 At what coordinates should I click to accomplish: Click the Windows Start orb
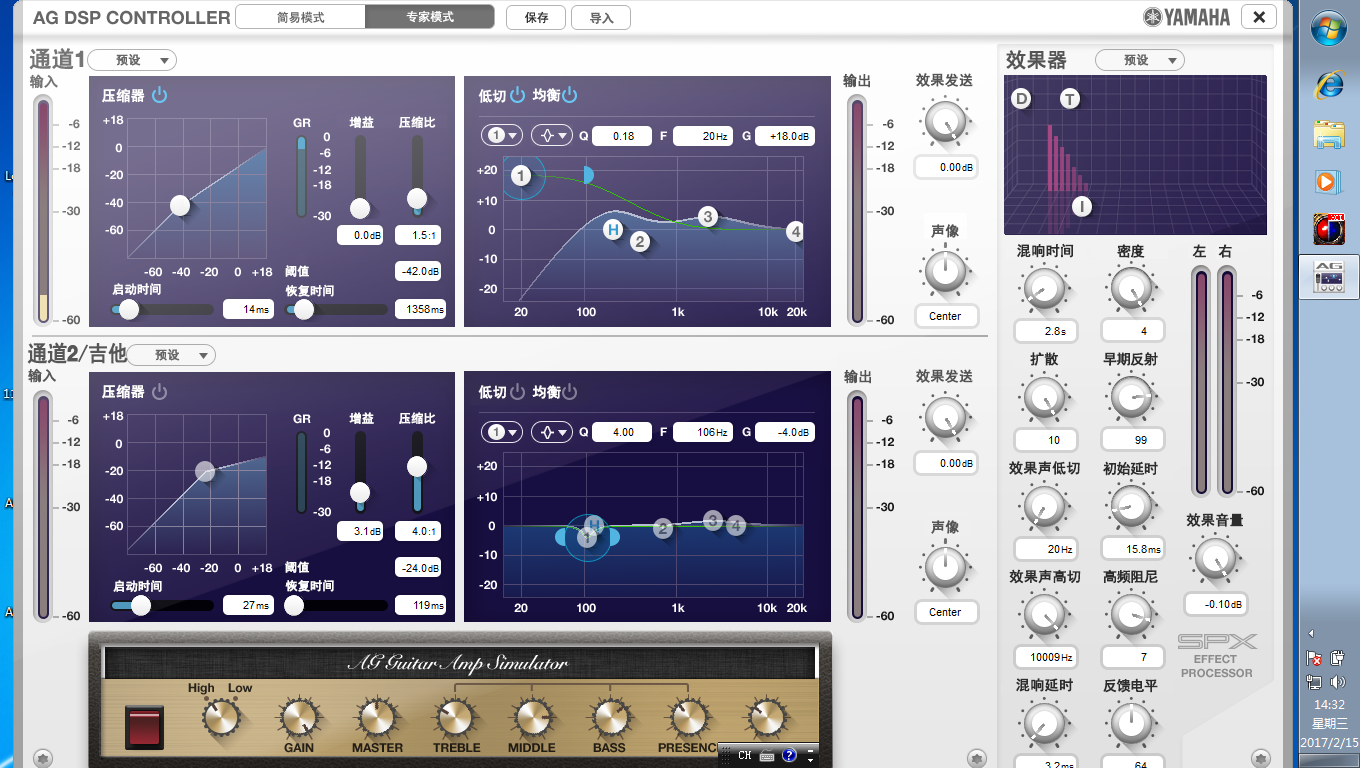(1329, 27)
